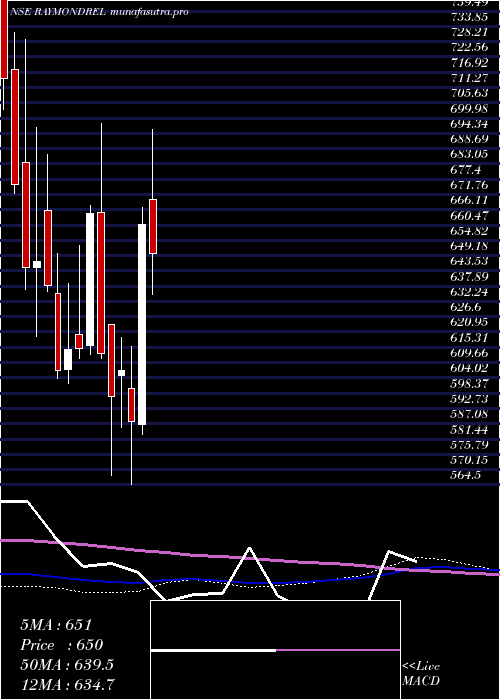The height and width of the screenshot is (700, 500).
Task: Click the 564.5 price axis label
Action: click(466, 475)
